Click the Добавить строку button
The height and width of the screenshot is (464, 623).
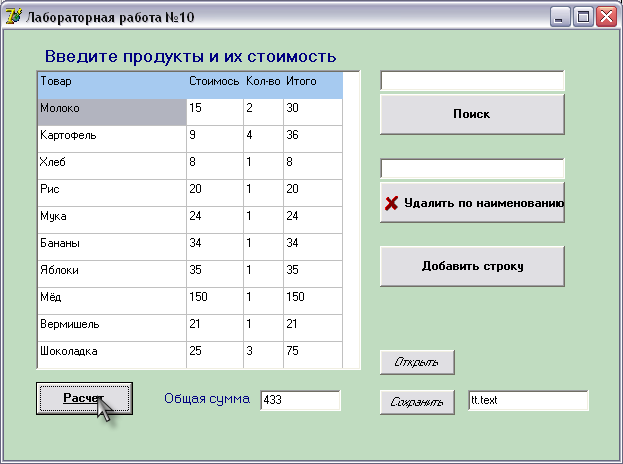[x=472, y=266]
